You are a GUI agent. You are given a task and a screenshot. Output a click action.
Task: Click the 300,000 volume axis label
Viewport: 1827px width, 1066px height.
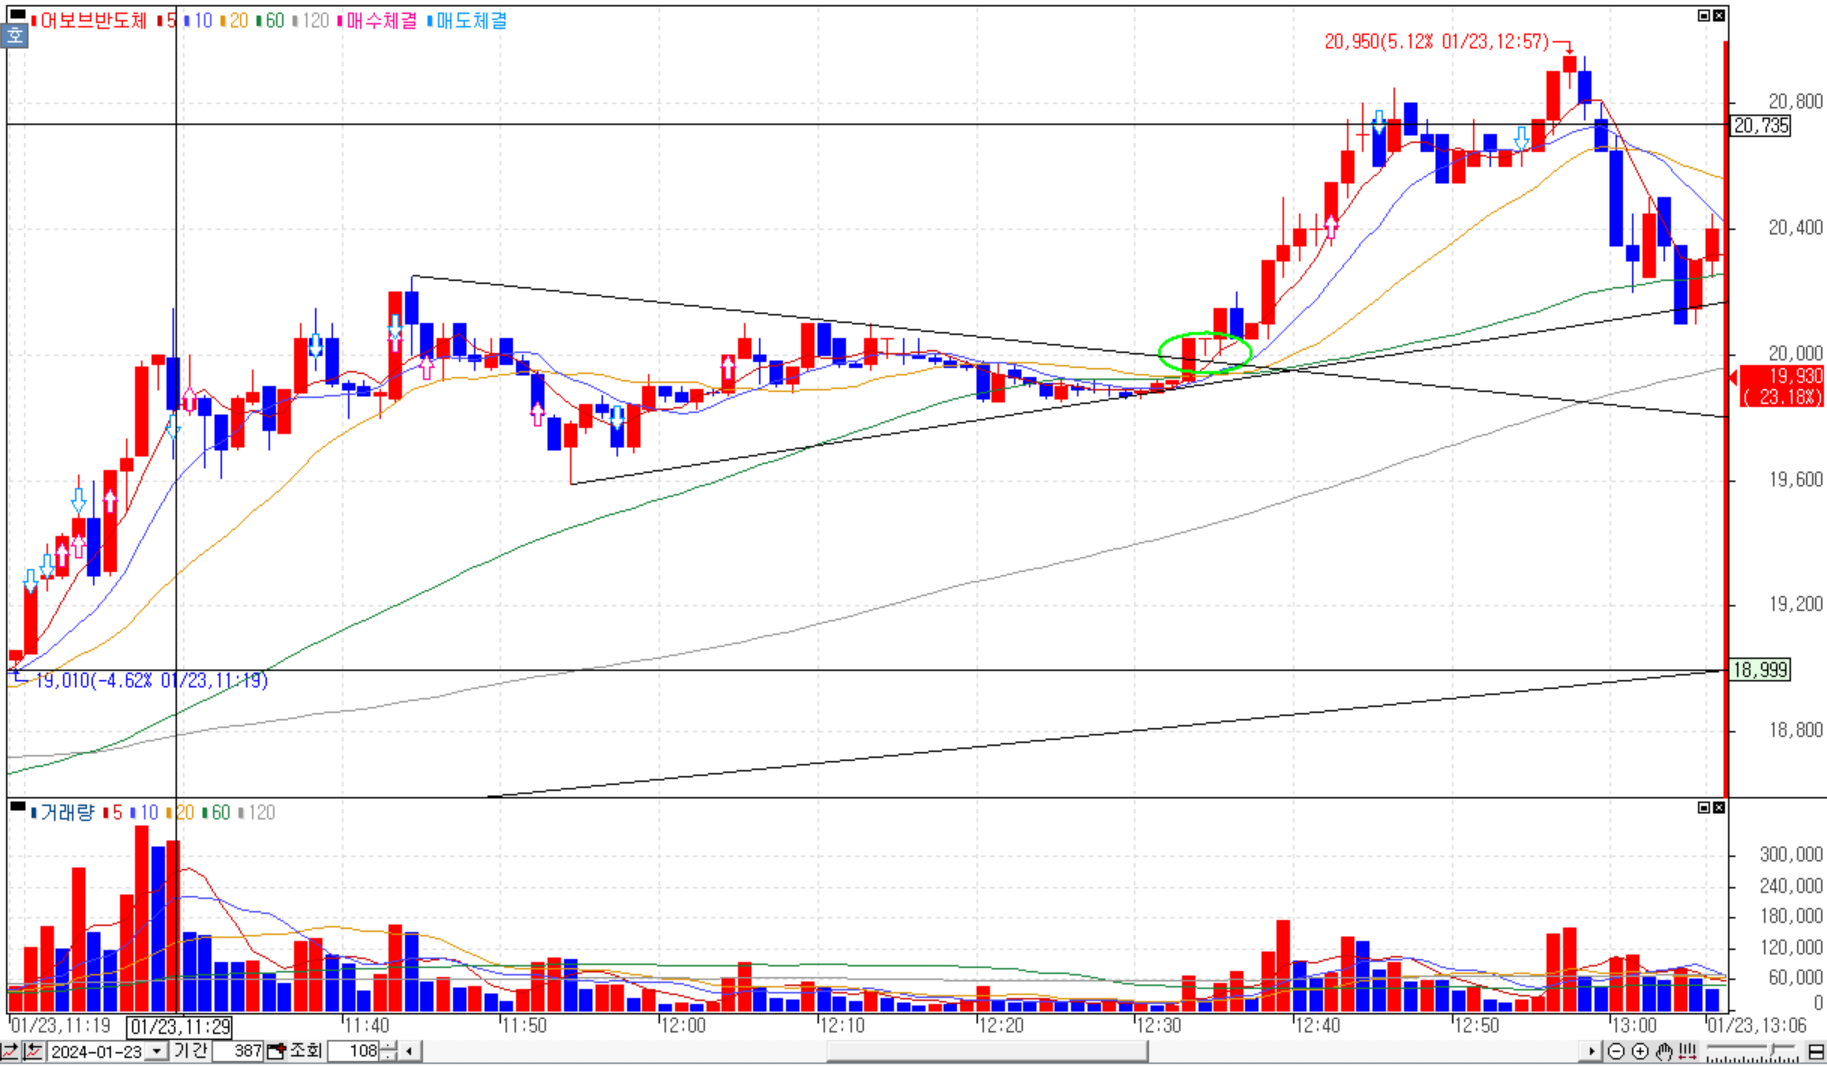coord(1791,854)
